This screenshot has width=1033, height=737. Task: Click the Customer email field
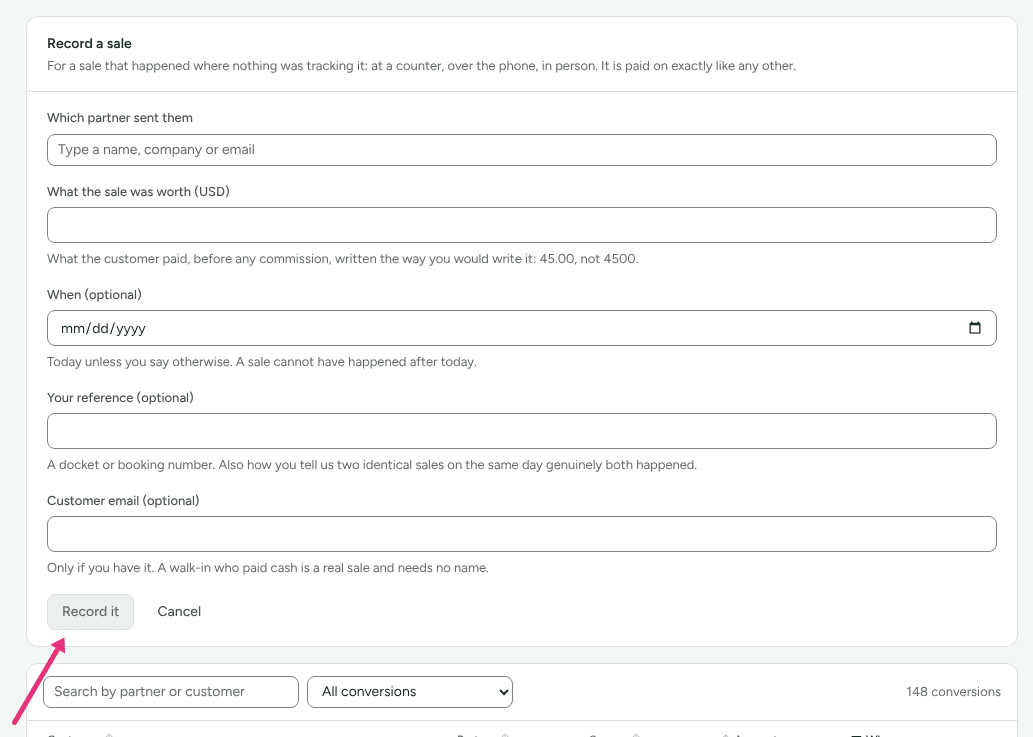pos(521,534)
